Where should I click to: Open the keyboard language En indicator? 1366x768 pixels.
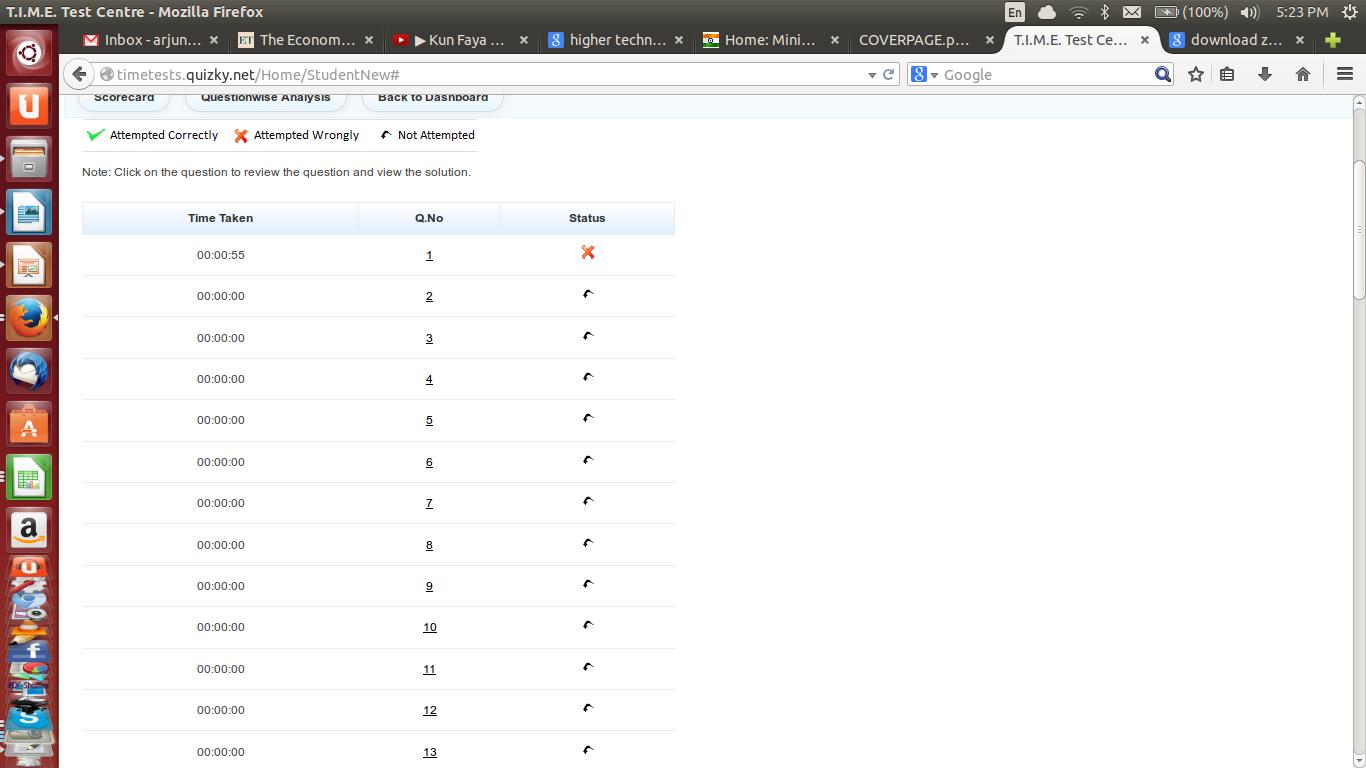point(1015,12)
